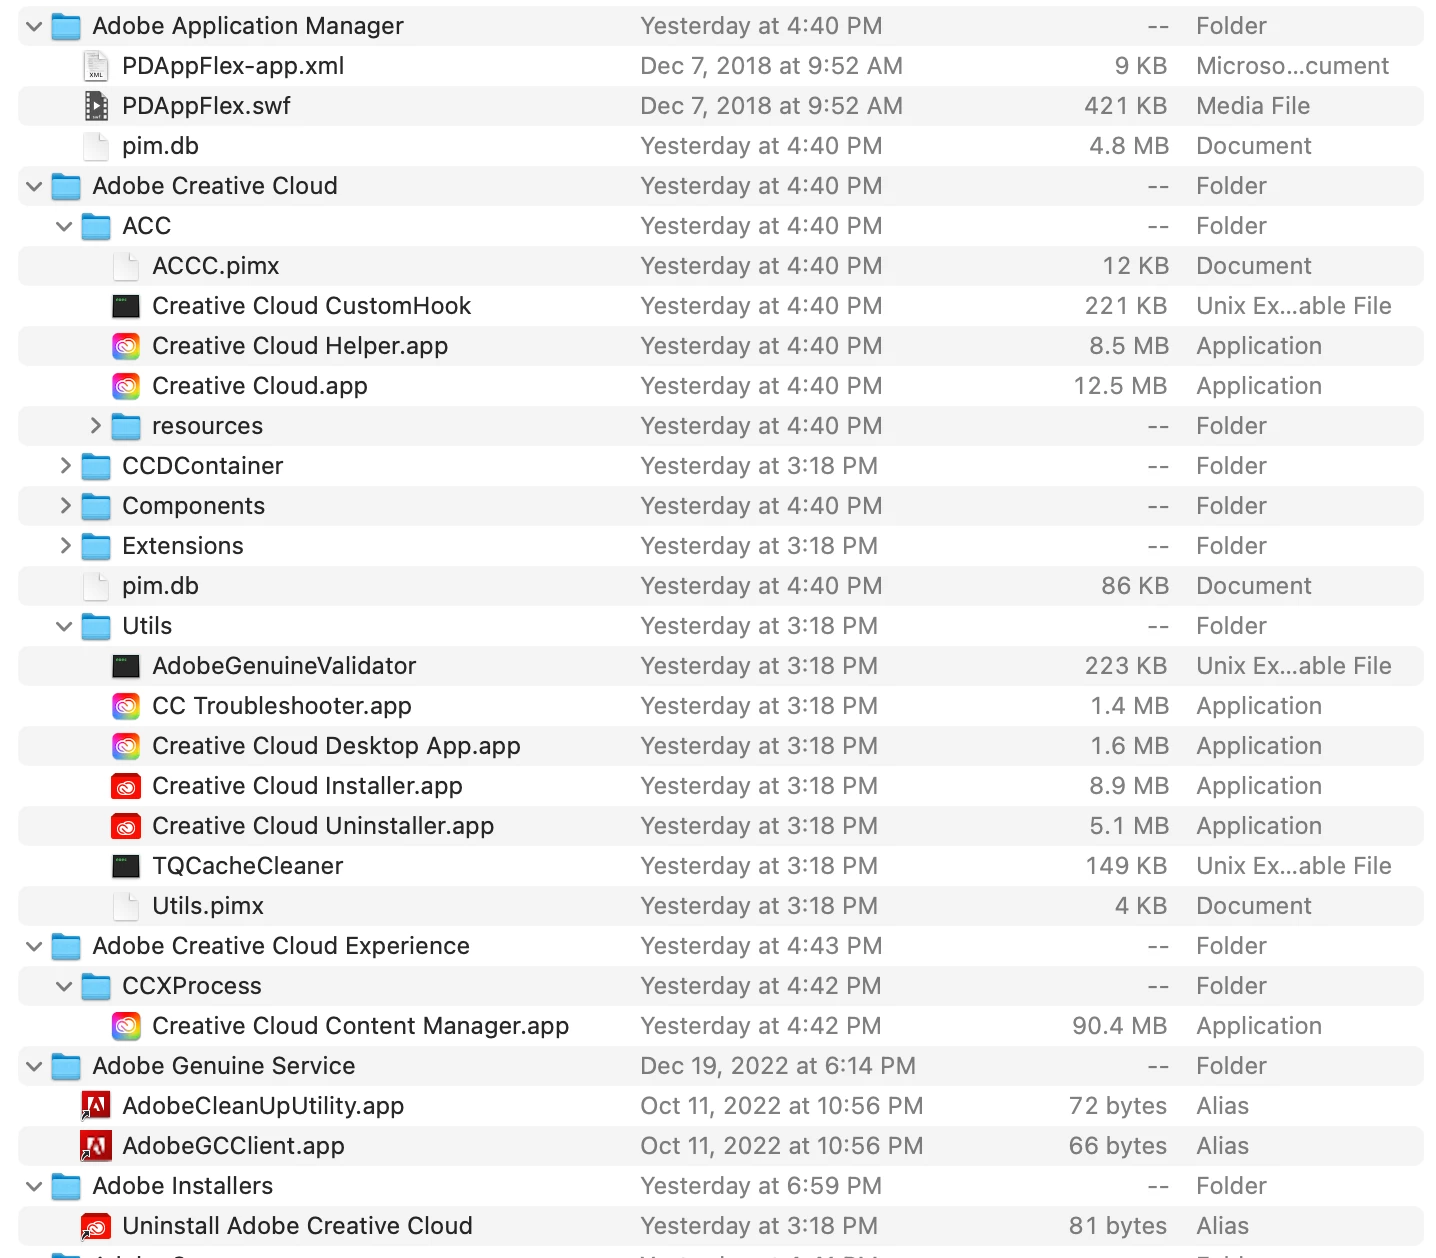Select the Creative Cloud Uninstaller.app icon
This screenshot has height=1258, width=1436.
126,826
